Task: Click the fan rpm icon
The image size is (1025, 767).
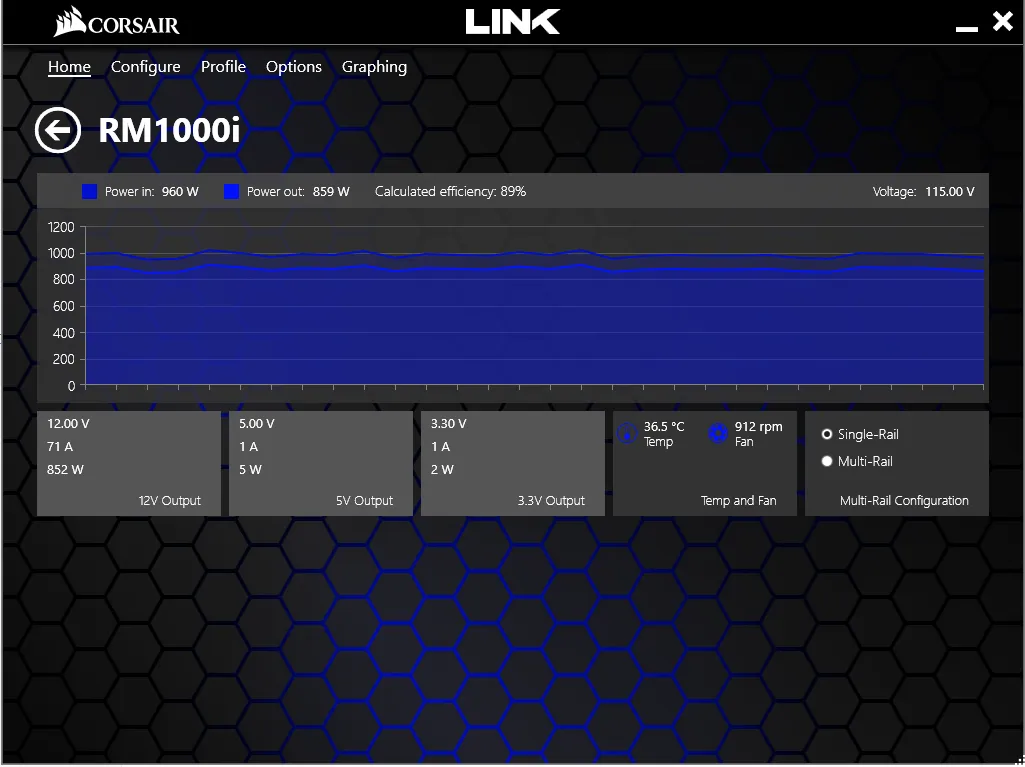Action: (718, 434)
